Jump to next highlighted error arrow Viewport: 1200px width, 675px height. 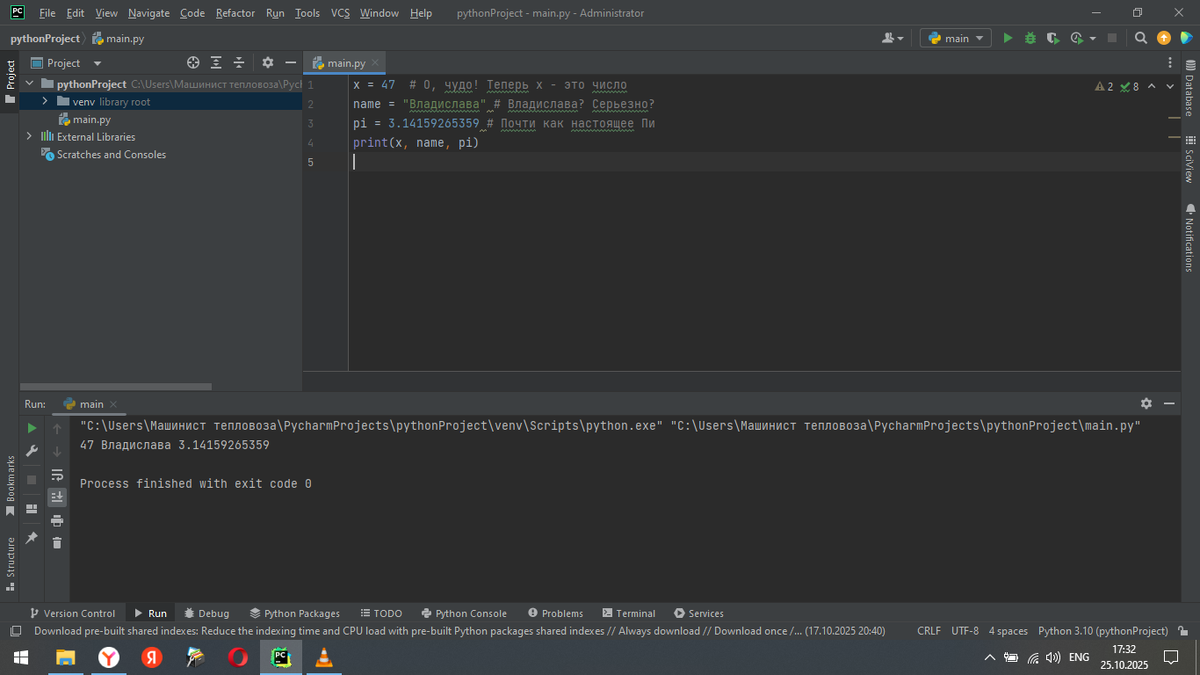[1170, 87]
